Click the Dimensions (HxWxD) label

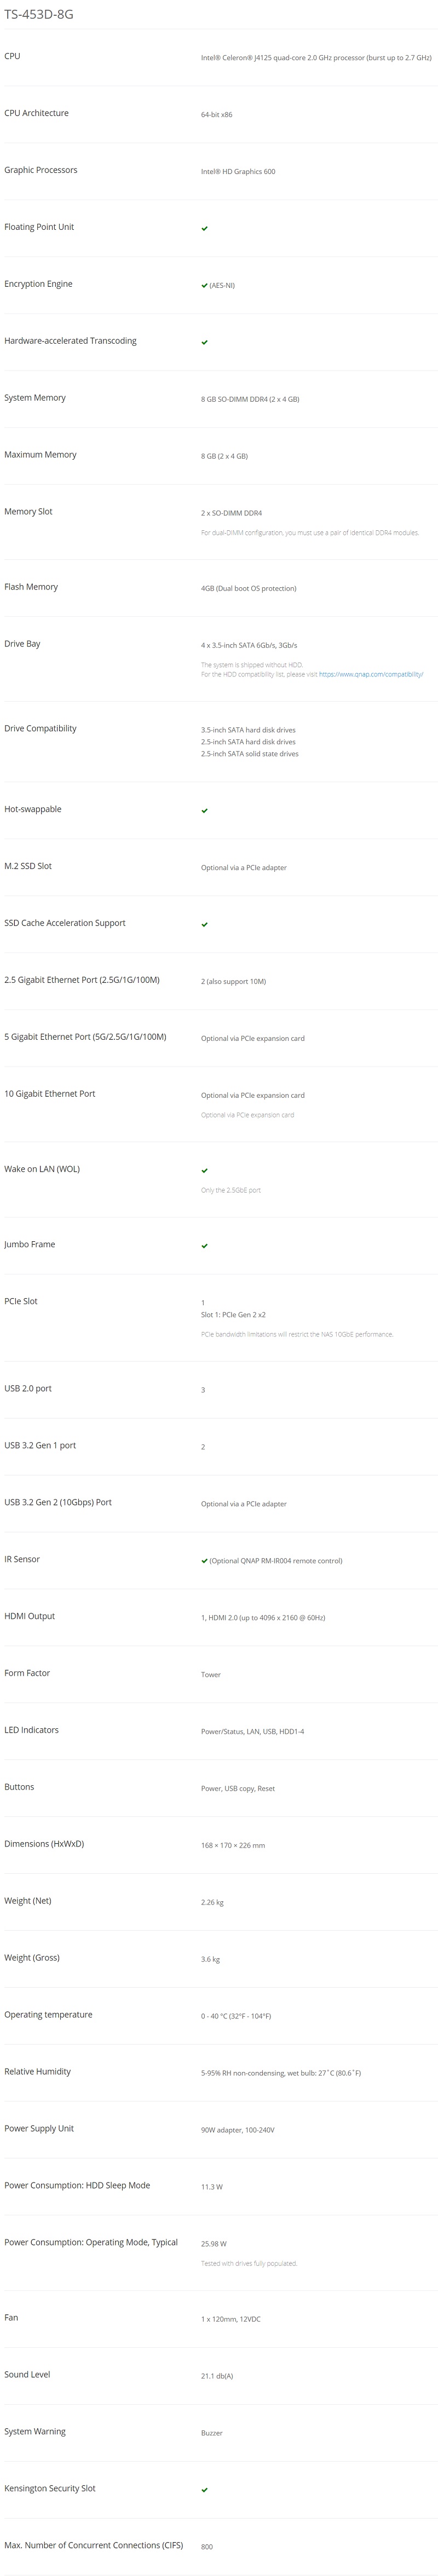pyautogui.click(x=44, y=1843)
